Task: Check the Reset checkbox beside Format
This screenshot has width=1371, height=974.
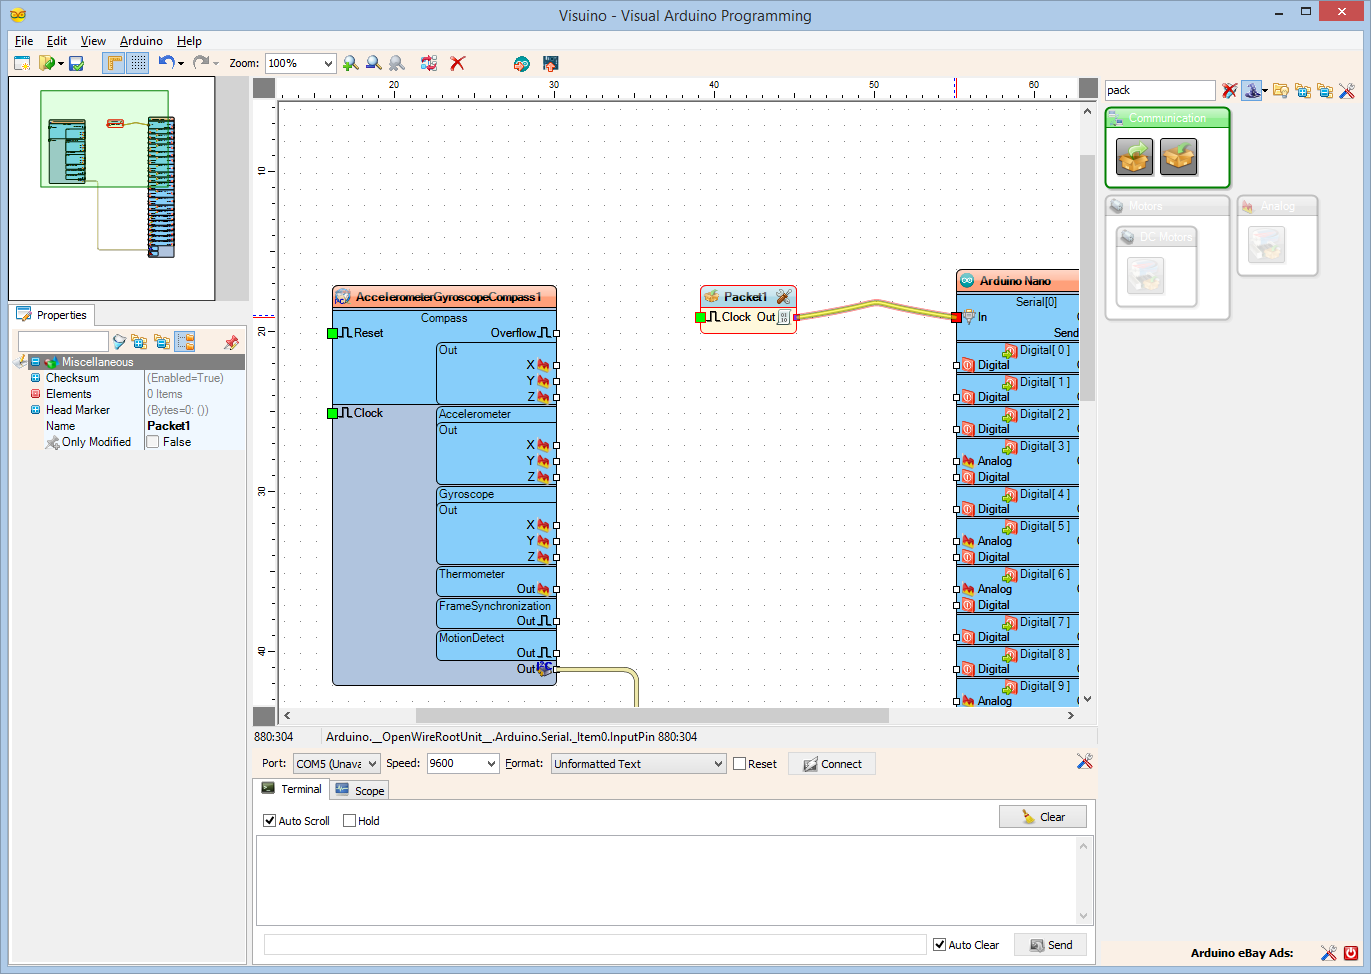Action: click(x=740, y=764)
